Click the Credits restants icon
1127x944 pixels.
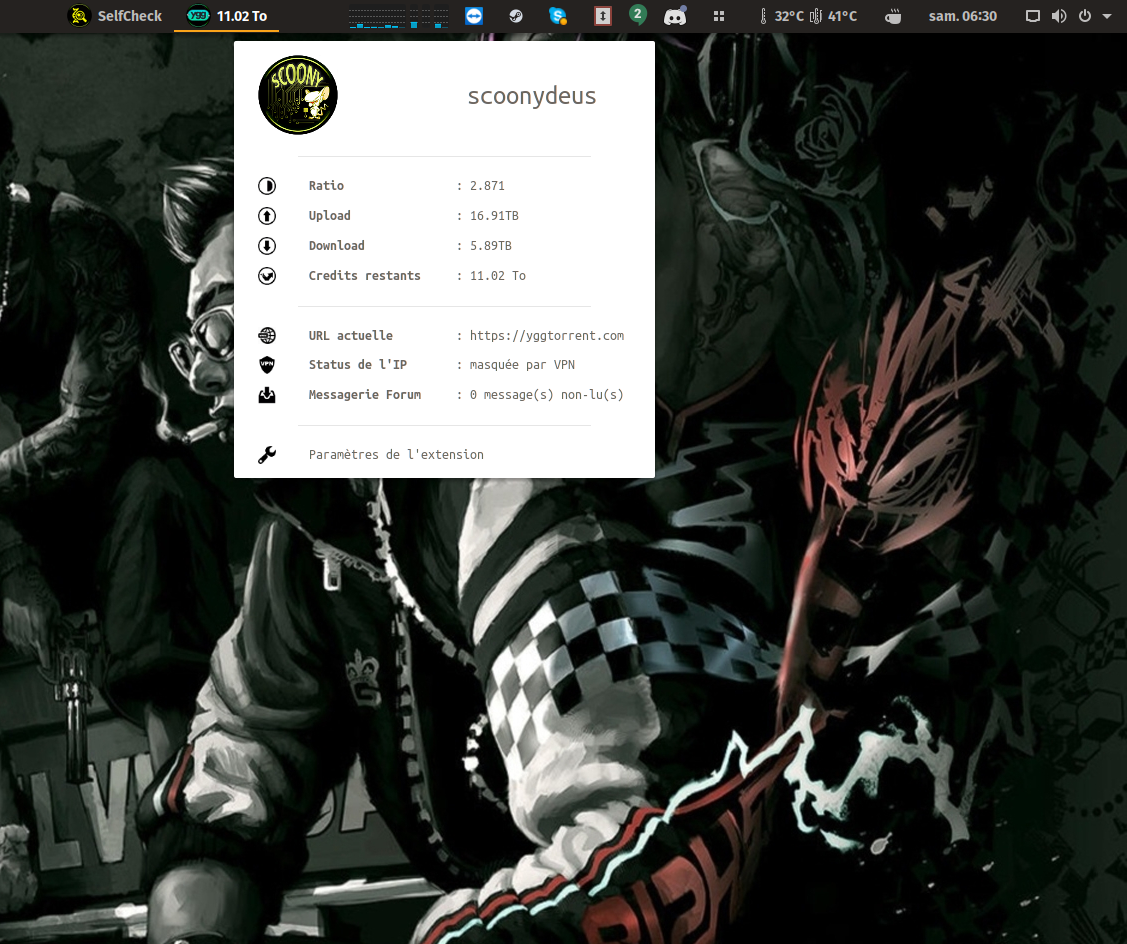267,276
